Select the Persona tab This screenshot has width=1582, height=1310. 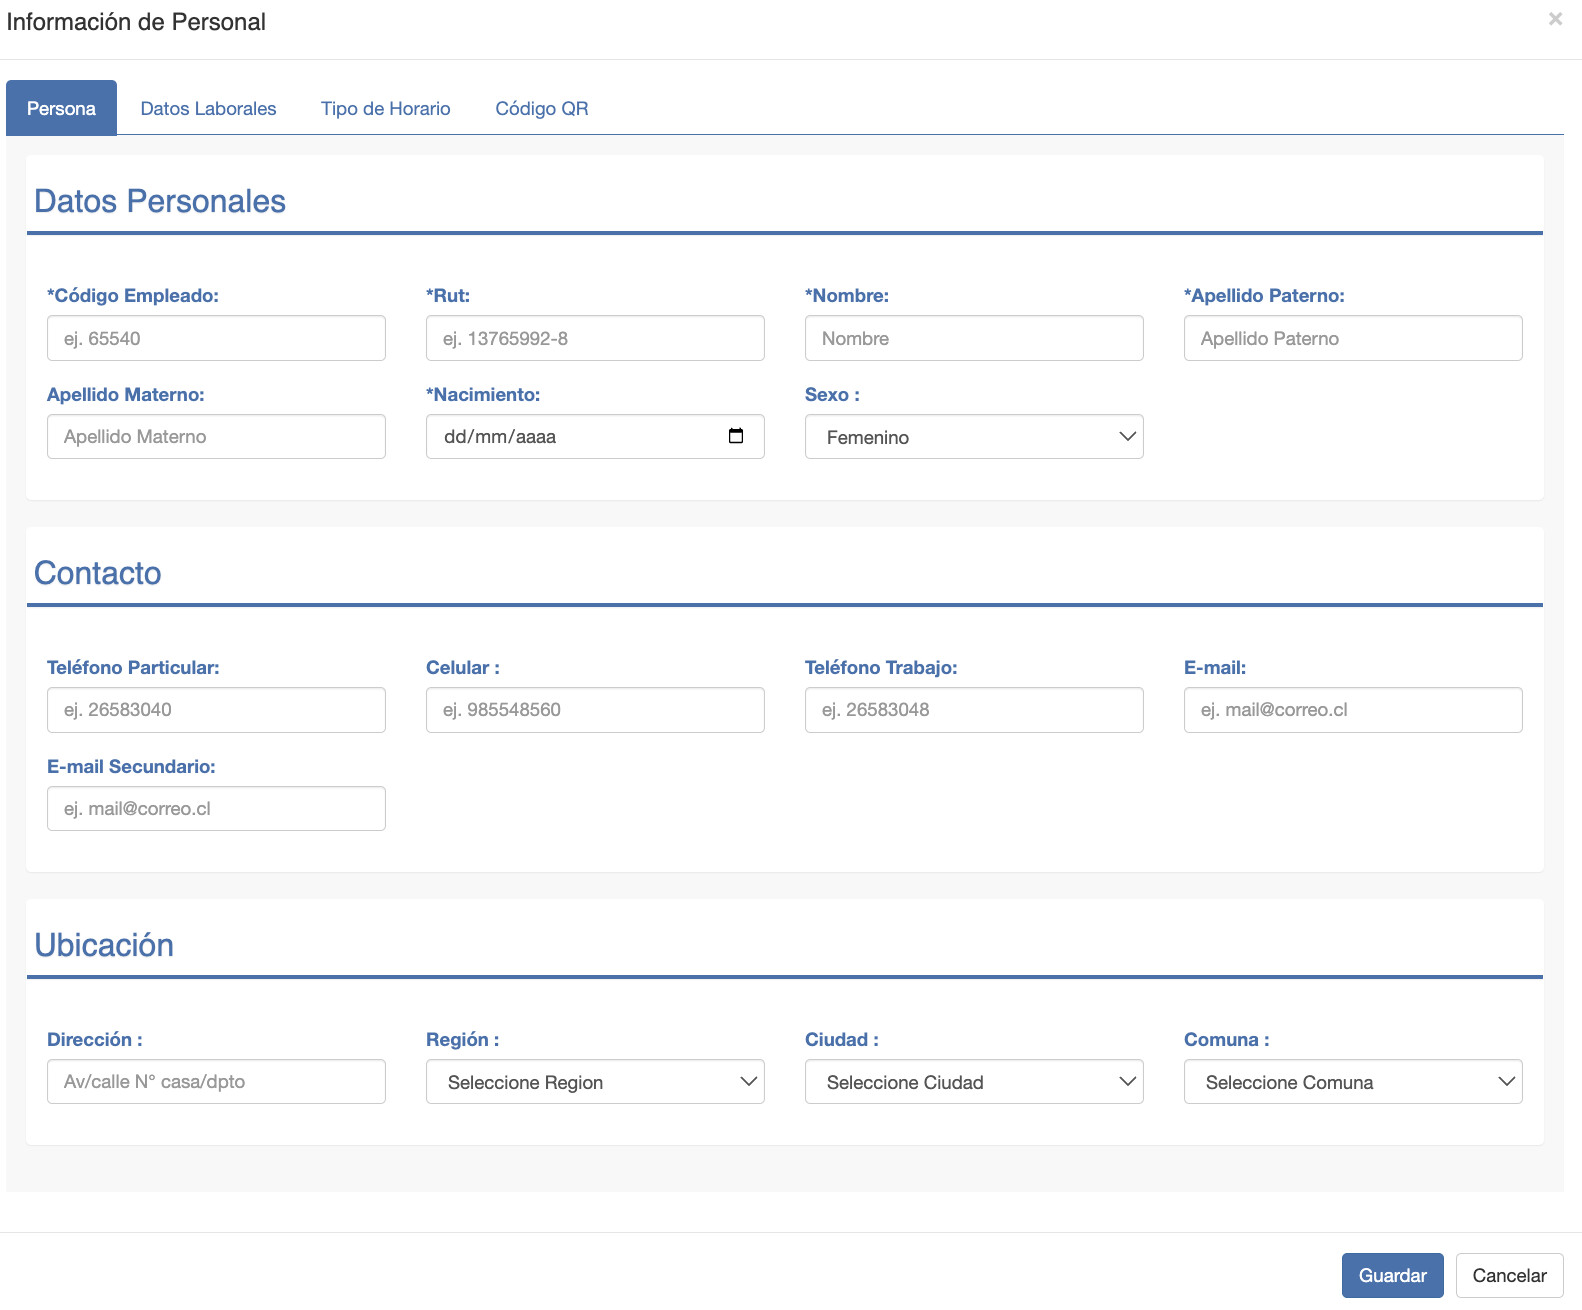61,108
